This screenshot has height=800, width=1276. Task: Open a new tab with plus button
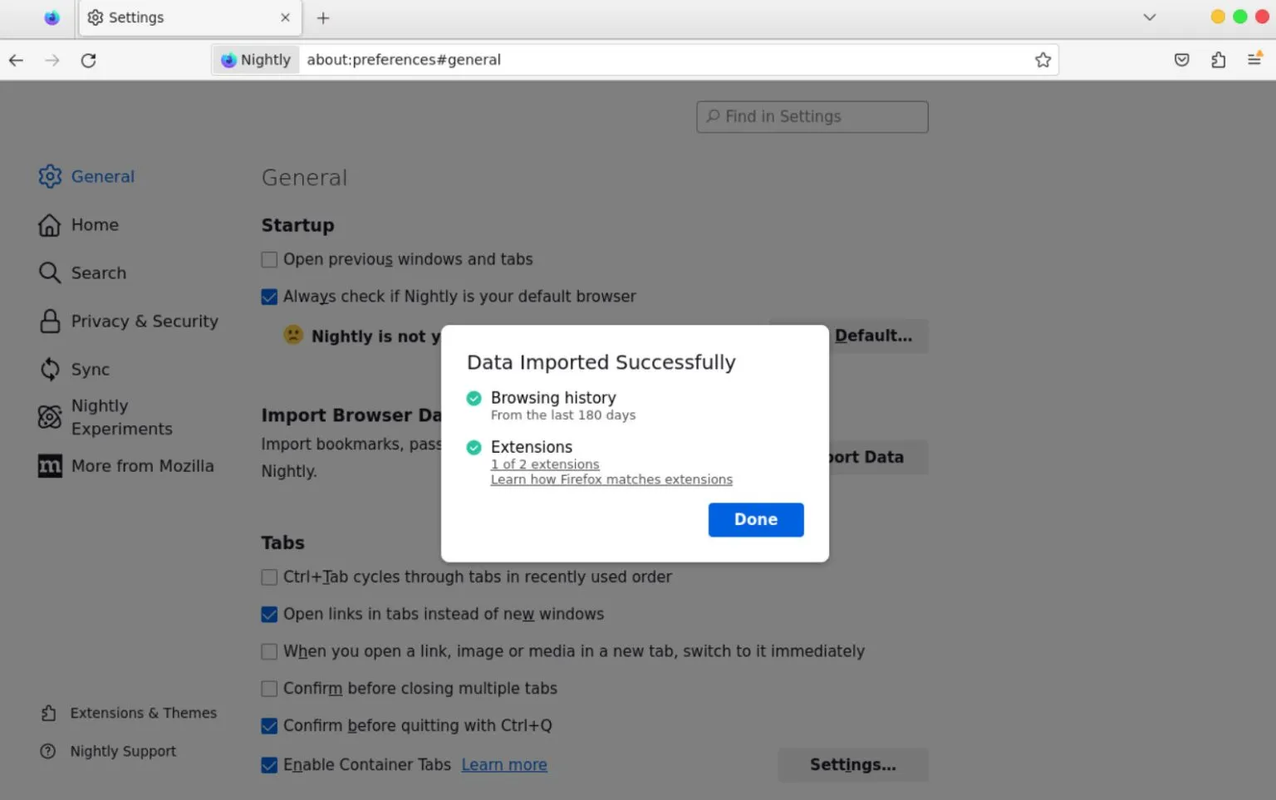323,18
